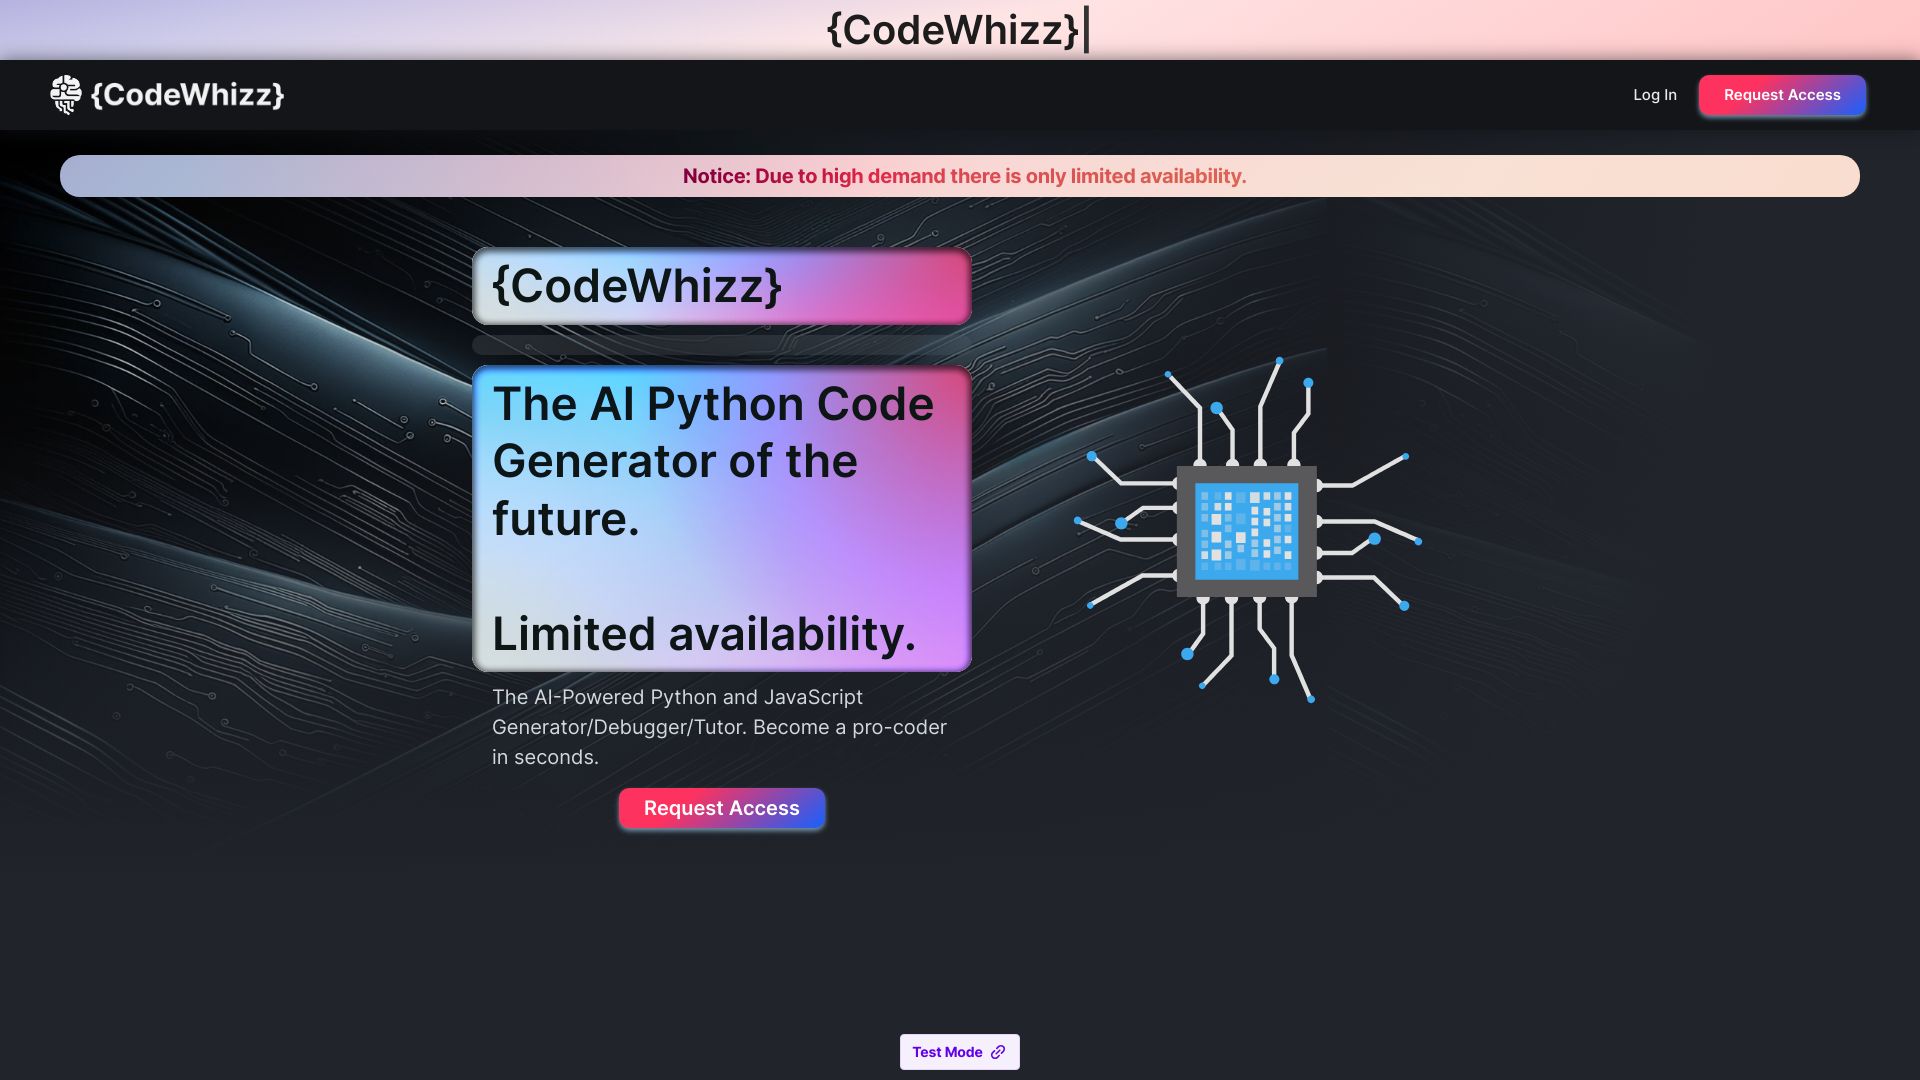Click the blinking cursor after top title
Image resolution: width=1920 pixels, height=1080 pixels.
1087,30
